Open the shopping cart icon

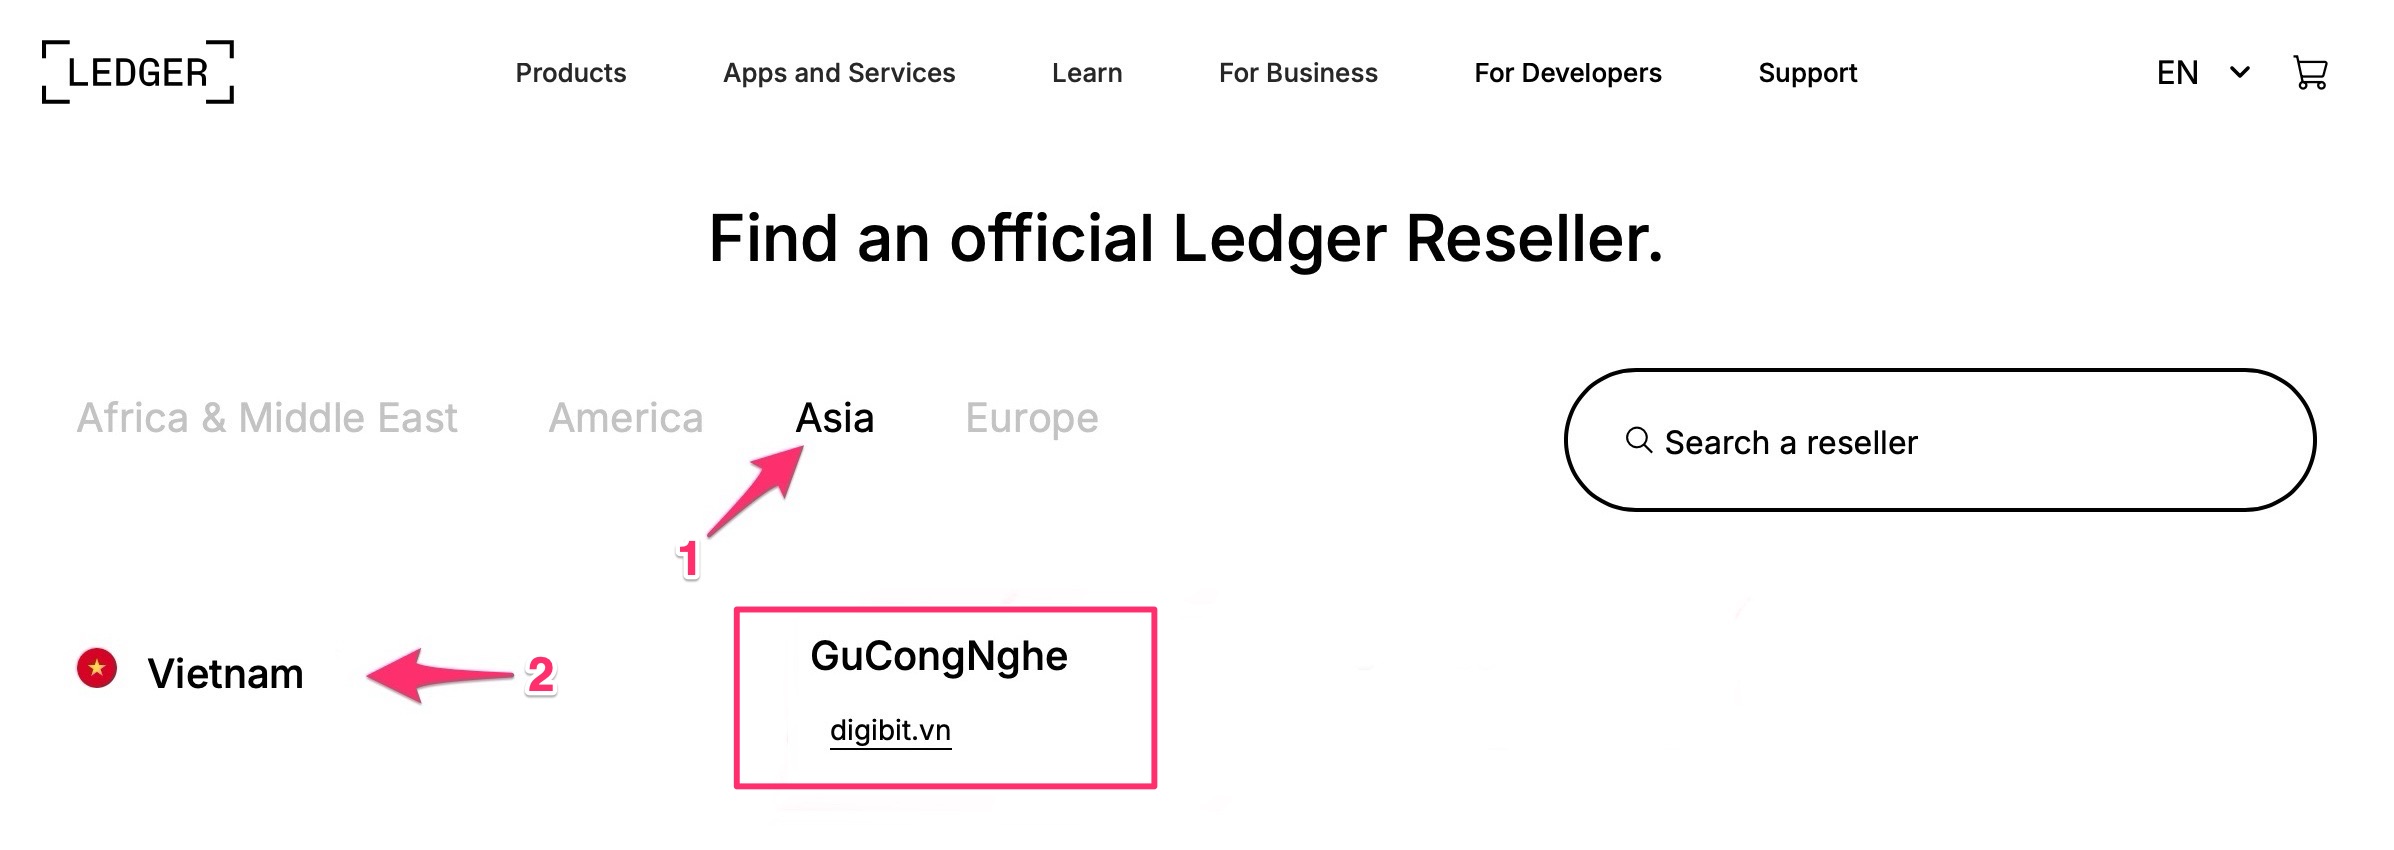(2310, 73)
